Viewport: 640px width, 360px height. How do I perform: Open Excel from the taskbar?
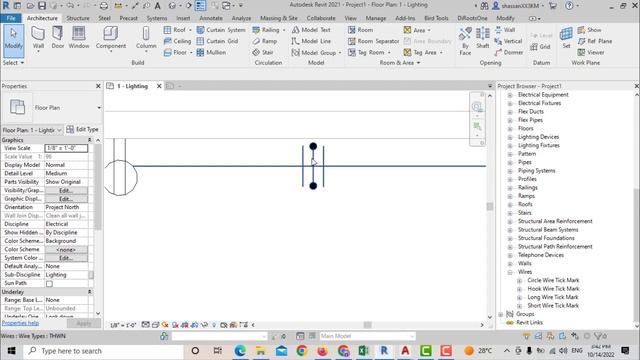[363, 351]
